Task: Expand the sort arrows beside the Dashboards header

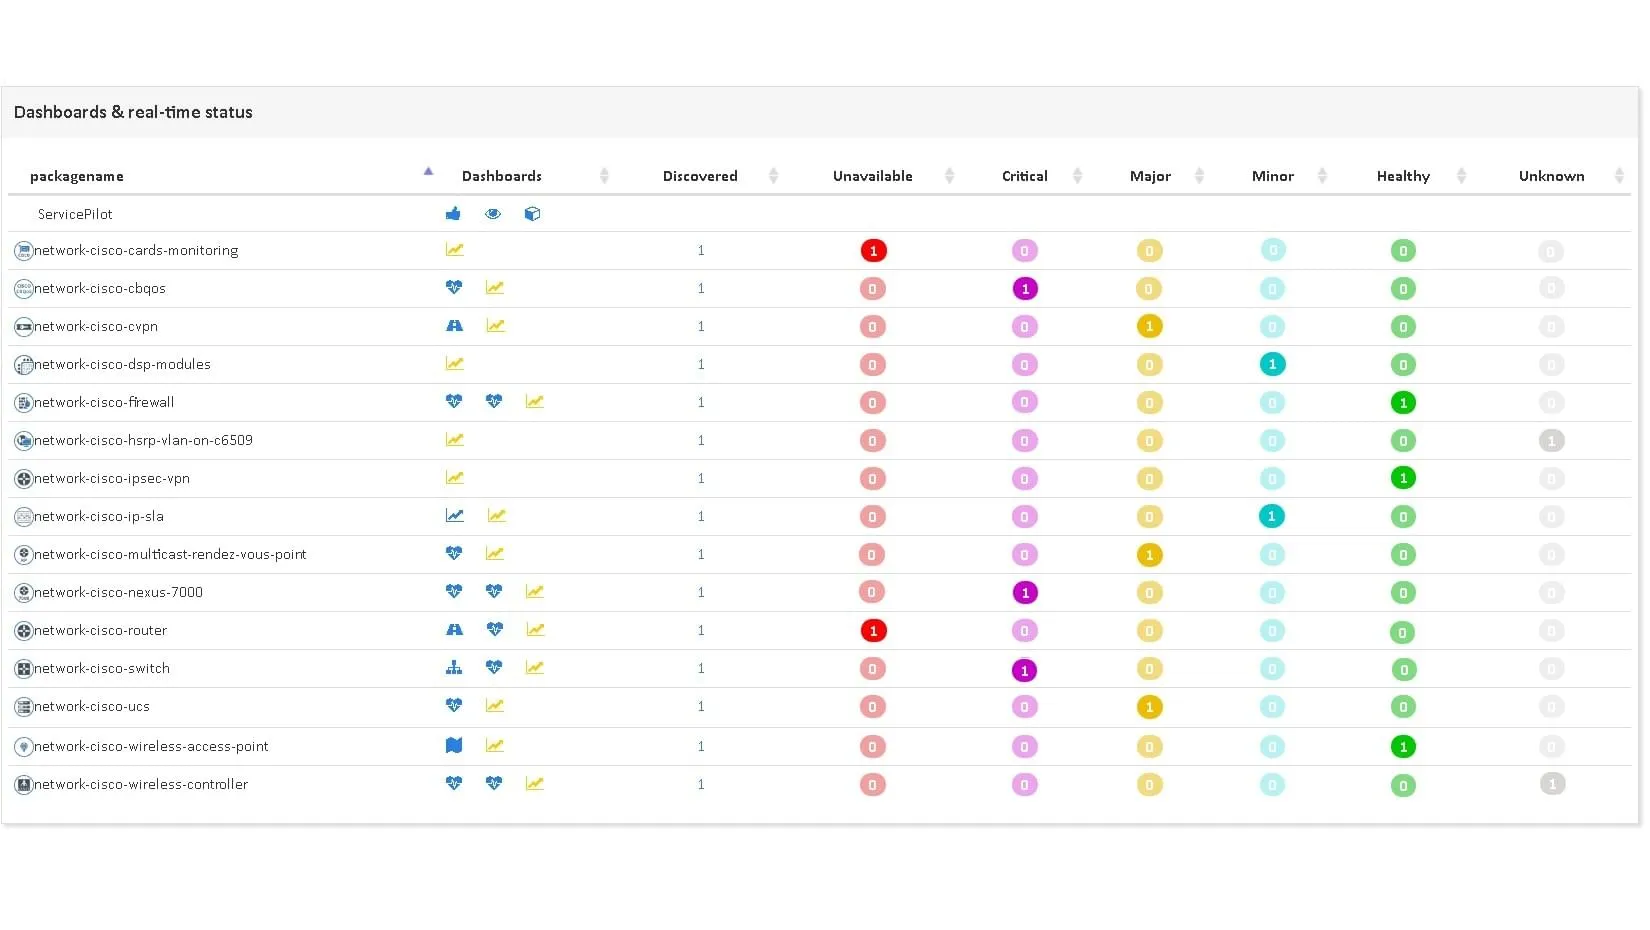Action: point(604,175)
